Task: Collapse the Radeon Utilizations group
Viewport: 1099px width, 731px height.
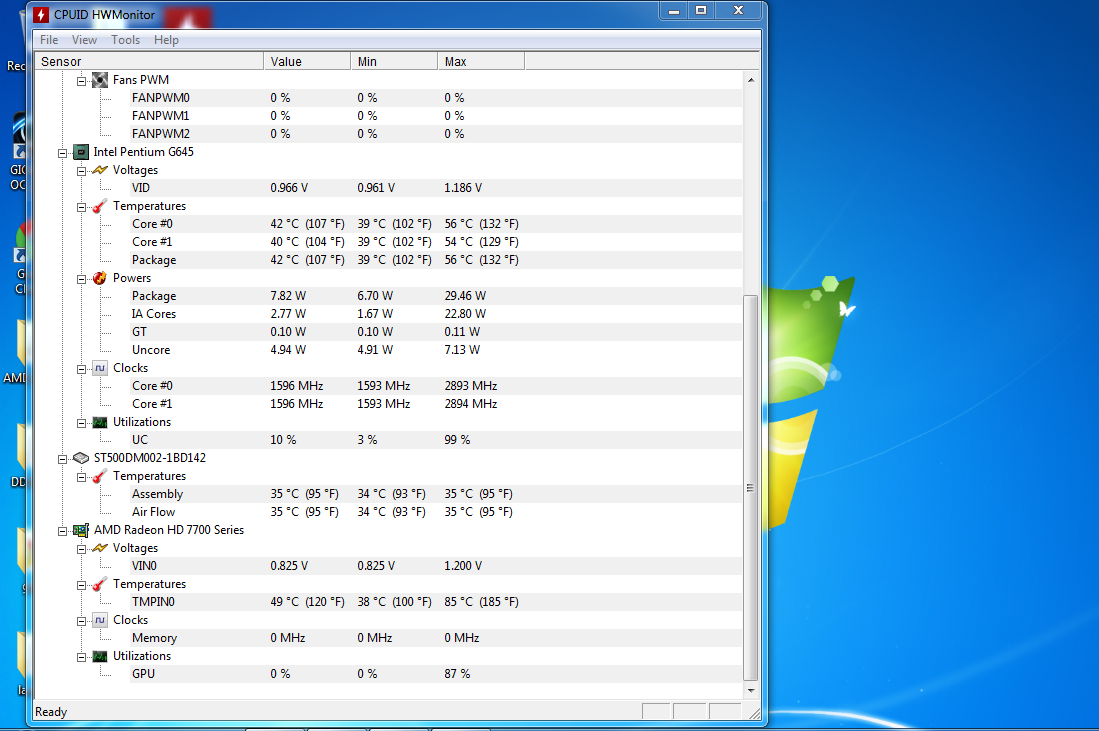Action: click(81, 657)
